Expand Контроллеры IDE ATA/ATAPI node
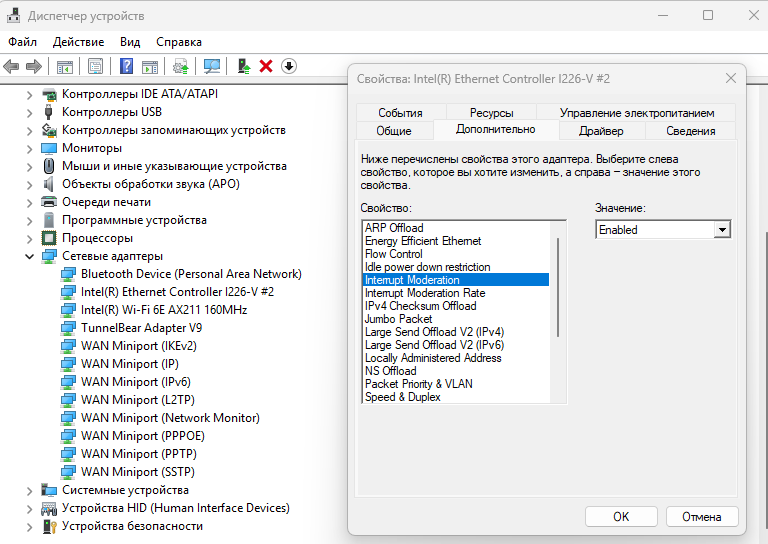768x544 pixels. coord(29,95)
